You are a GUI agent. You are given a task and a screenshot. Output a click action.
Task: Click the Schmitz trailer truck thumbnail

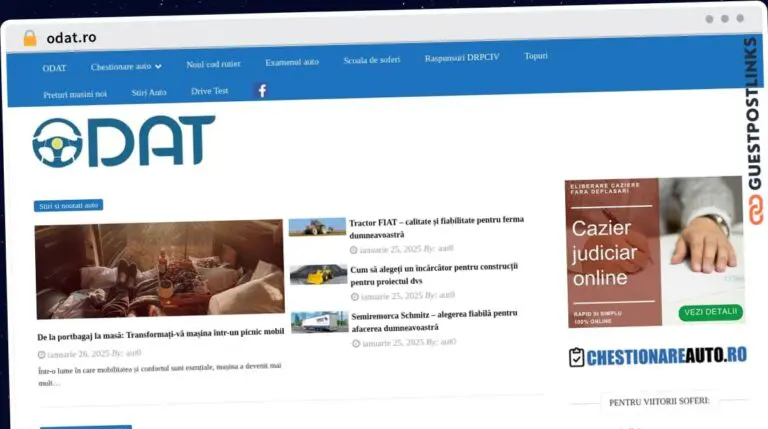tap(320, 322)
